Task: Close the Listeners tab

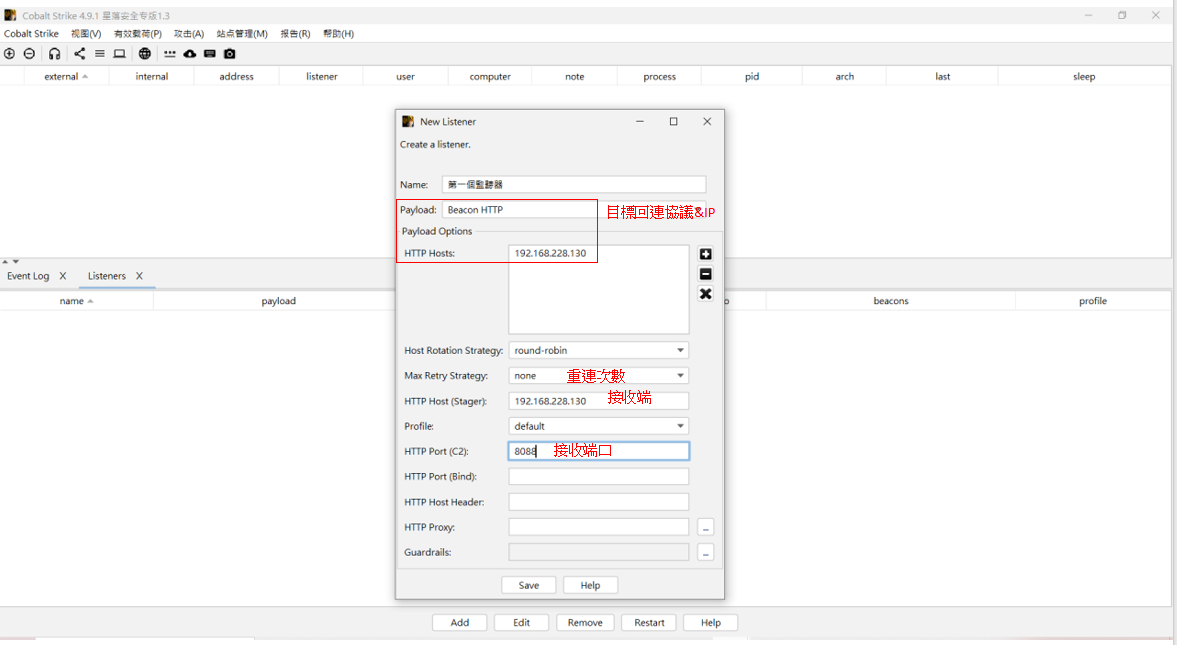Action: pos(139,276)
